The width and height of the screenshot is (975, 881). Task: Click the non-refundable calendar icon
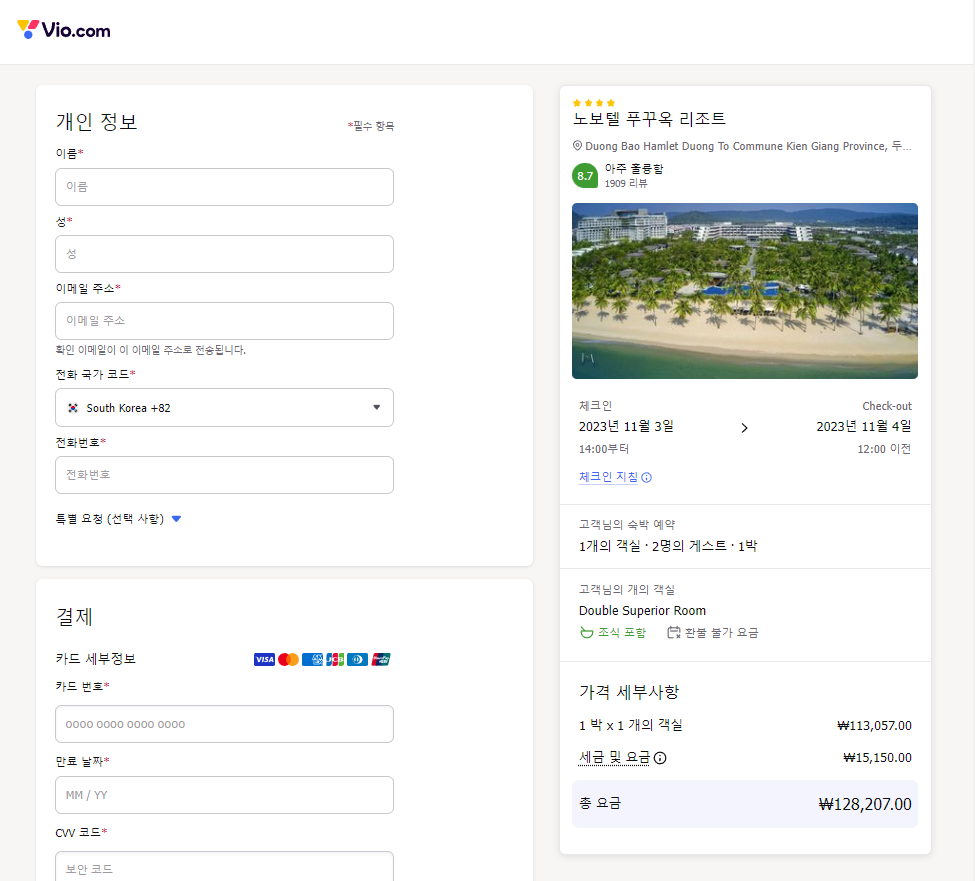[x=674, y=633]
